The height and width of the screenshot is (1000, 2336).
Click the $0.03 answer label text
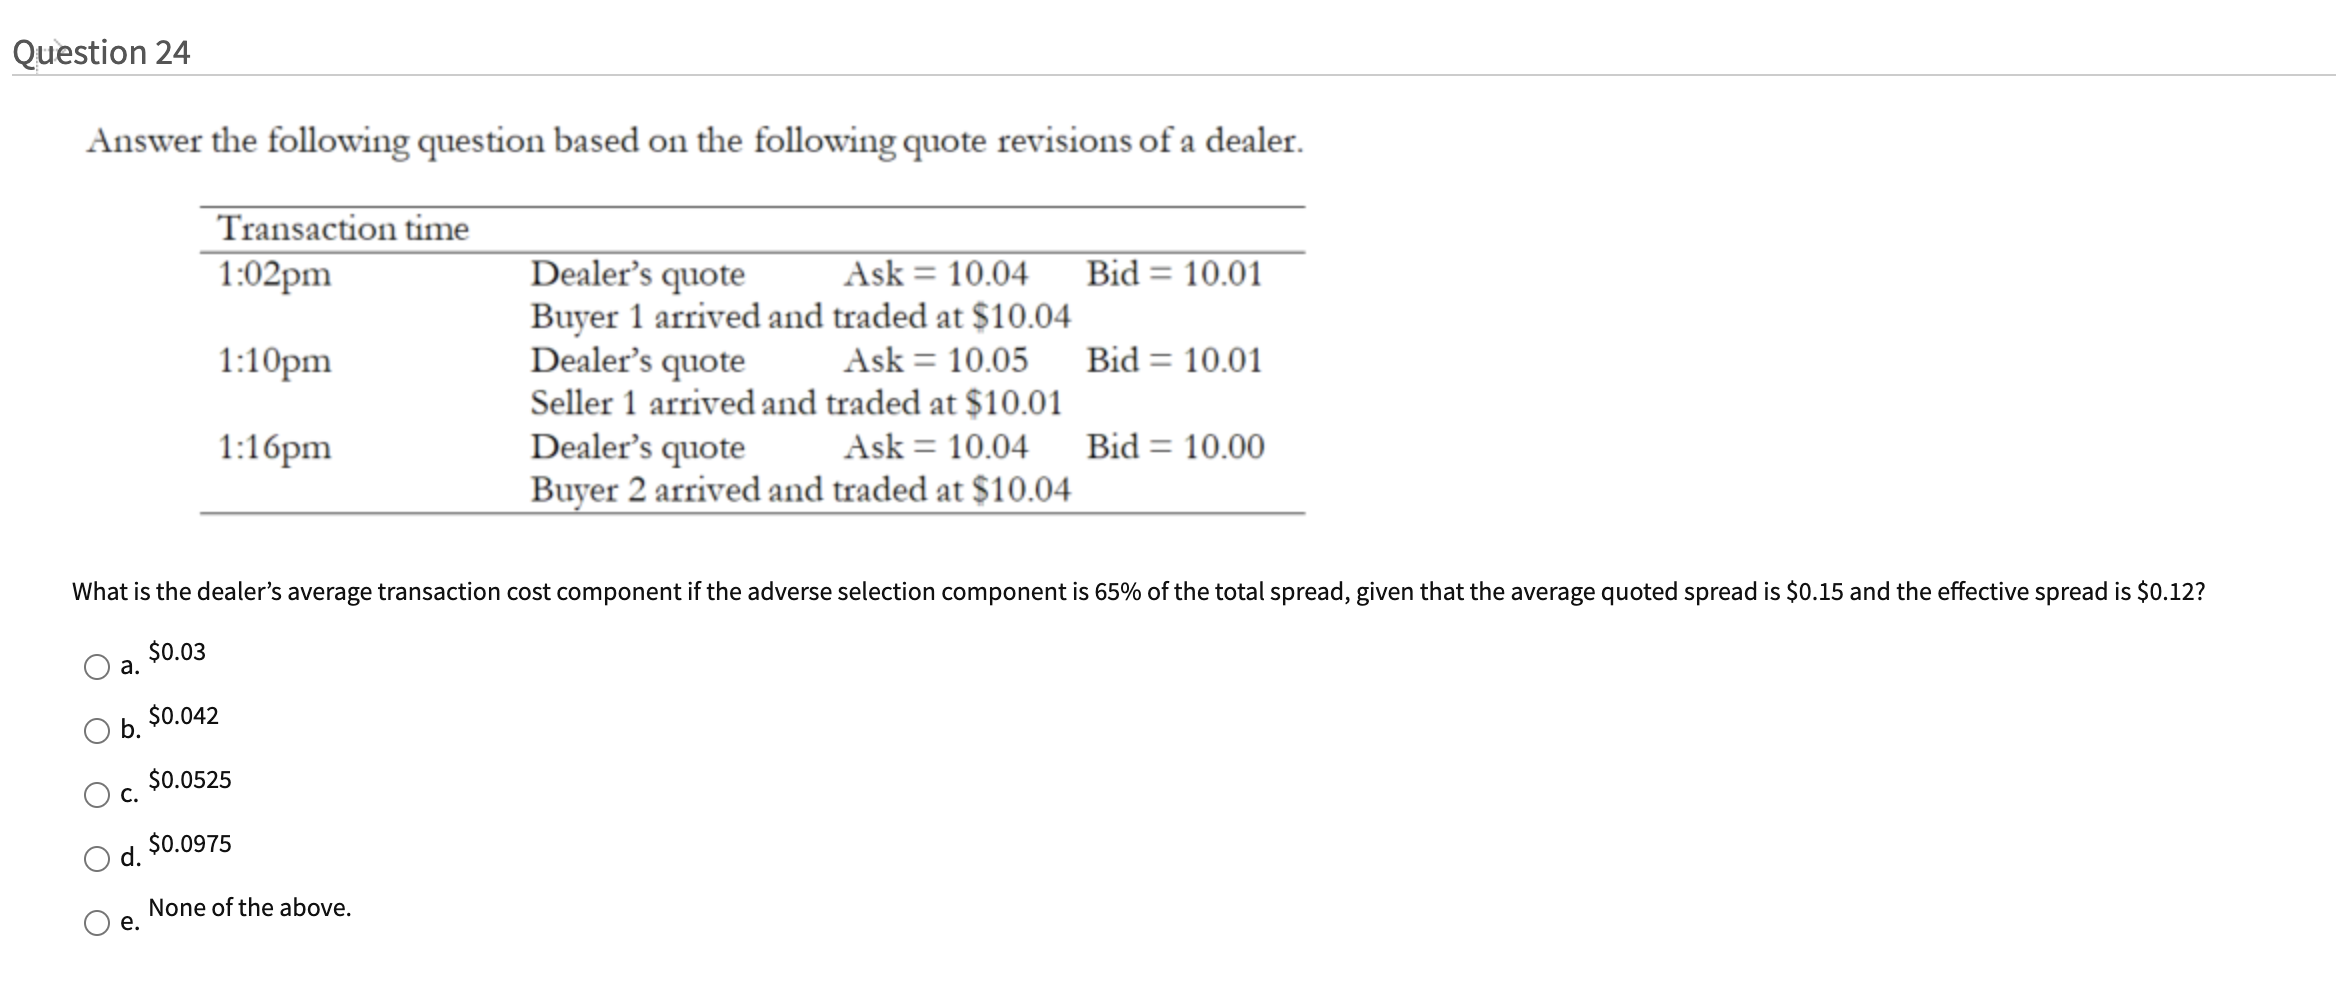click(176, 651)
